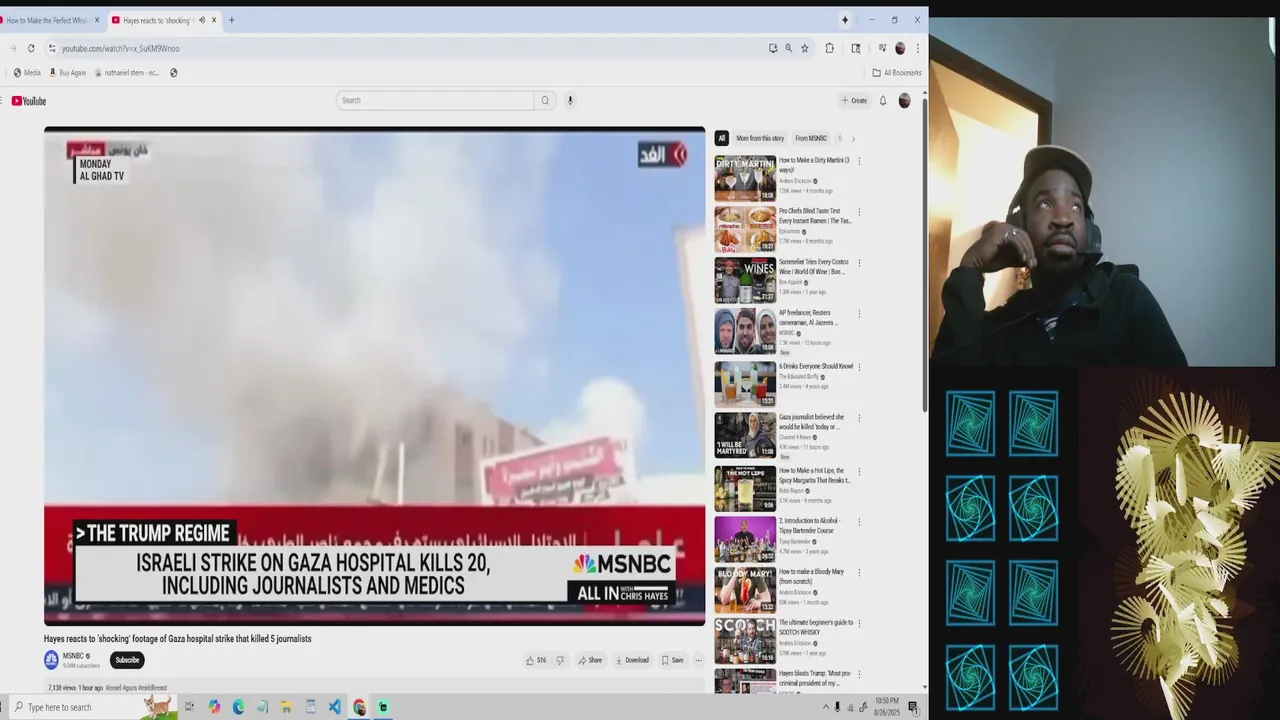Viewport: 1280px width, 720px height.
Task: Click the Share button under video
Action: pyautogui.click(x=590, y=660)
